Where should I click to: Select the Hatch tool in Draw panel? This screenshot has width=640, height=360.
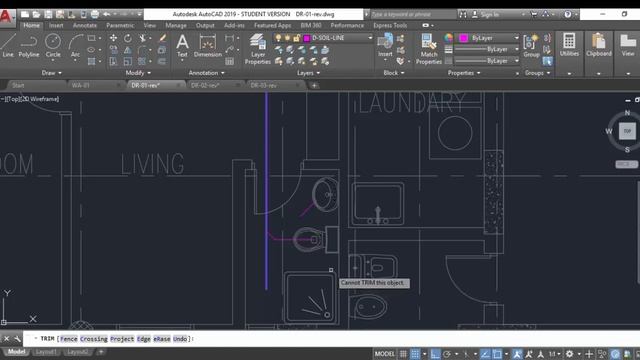point(91,62)
